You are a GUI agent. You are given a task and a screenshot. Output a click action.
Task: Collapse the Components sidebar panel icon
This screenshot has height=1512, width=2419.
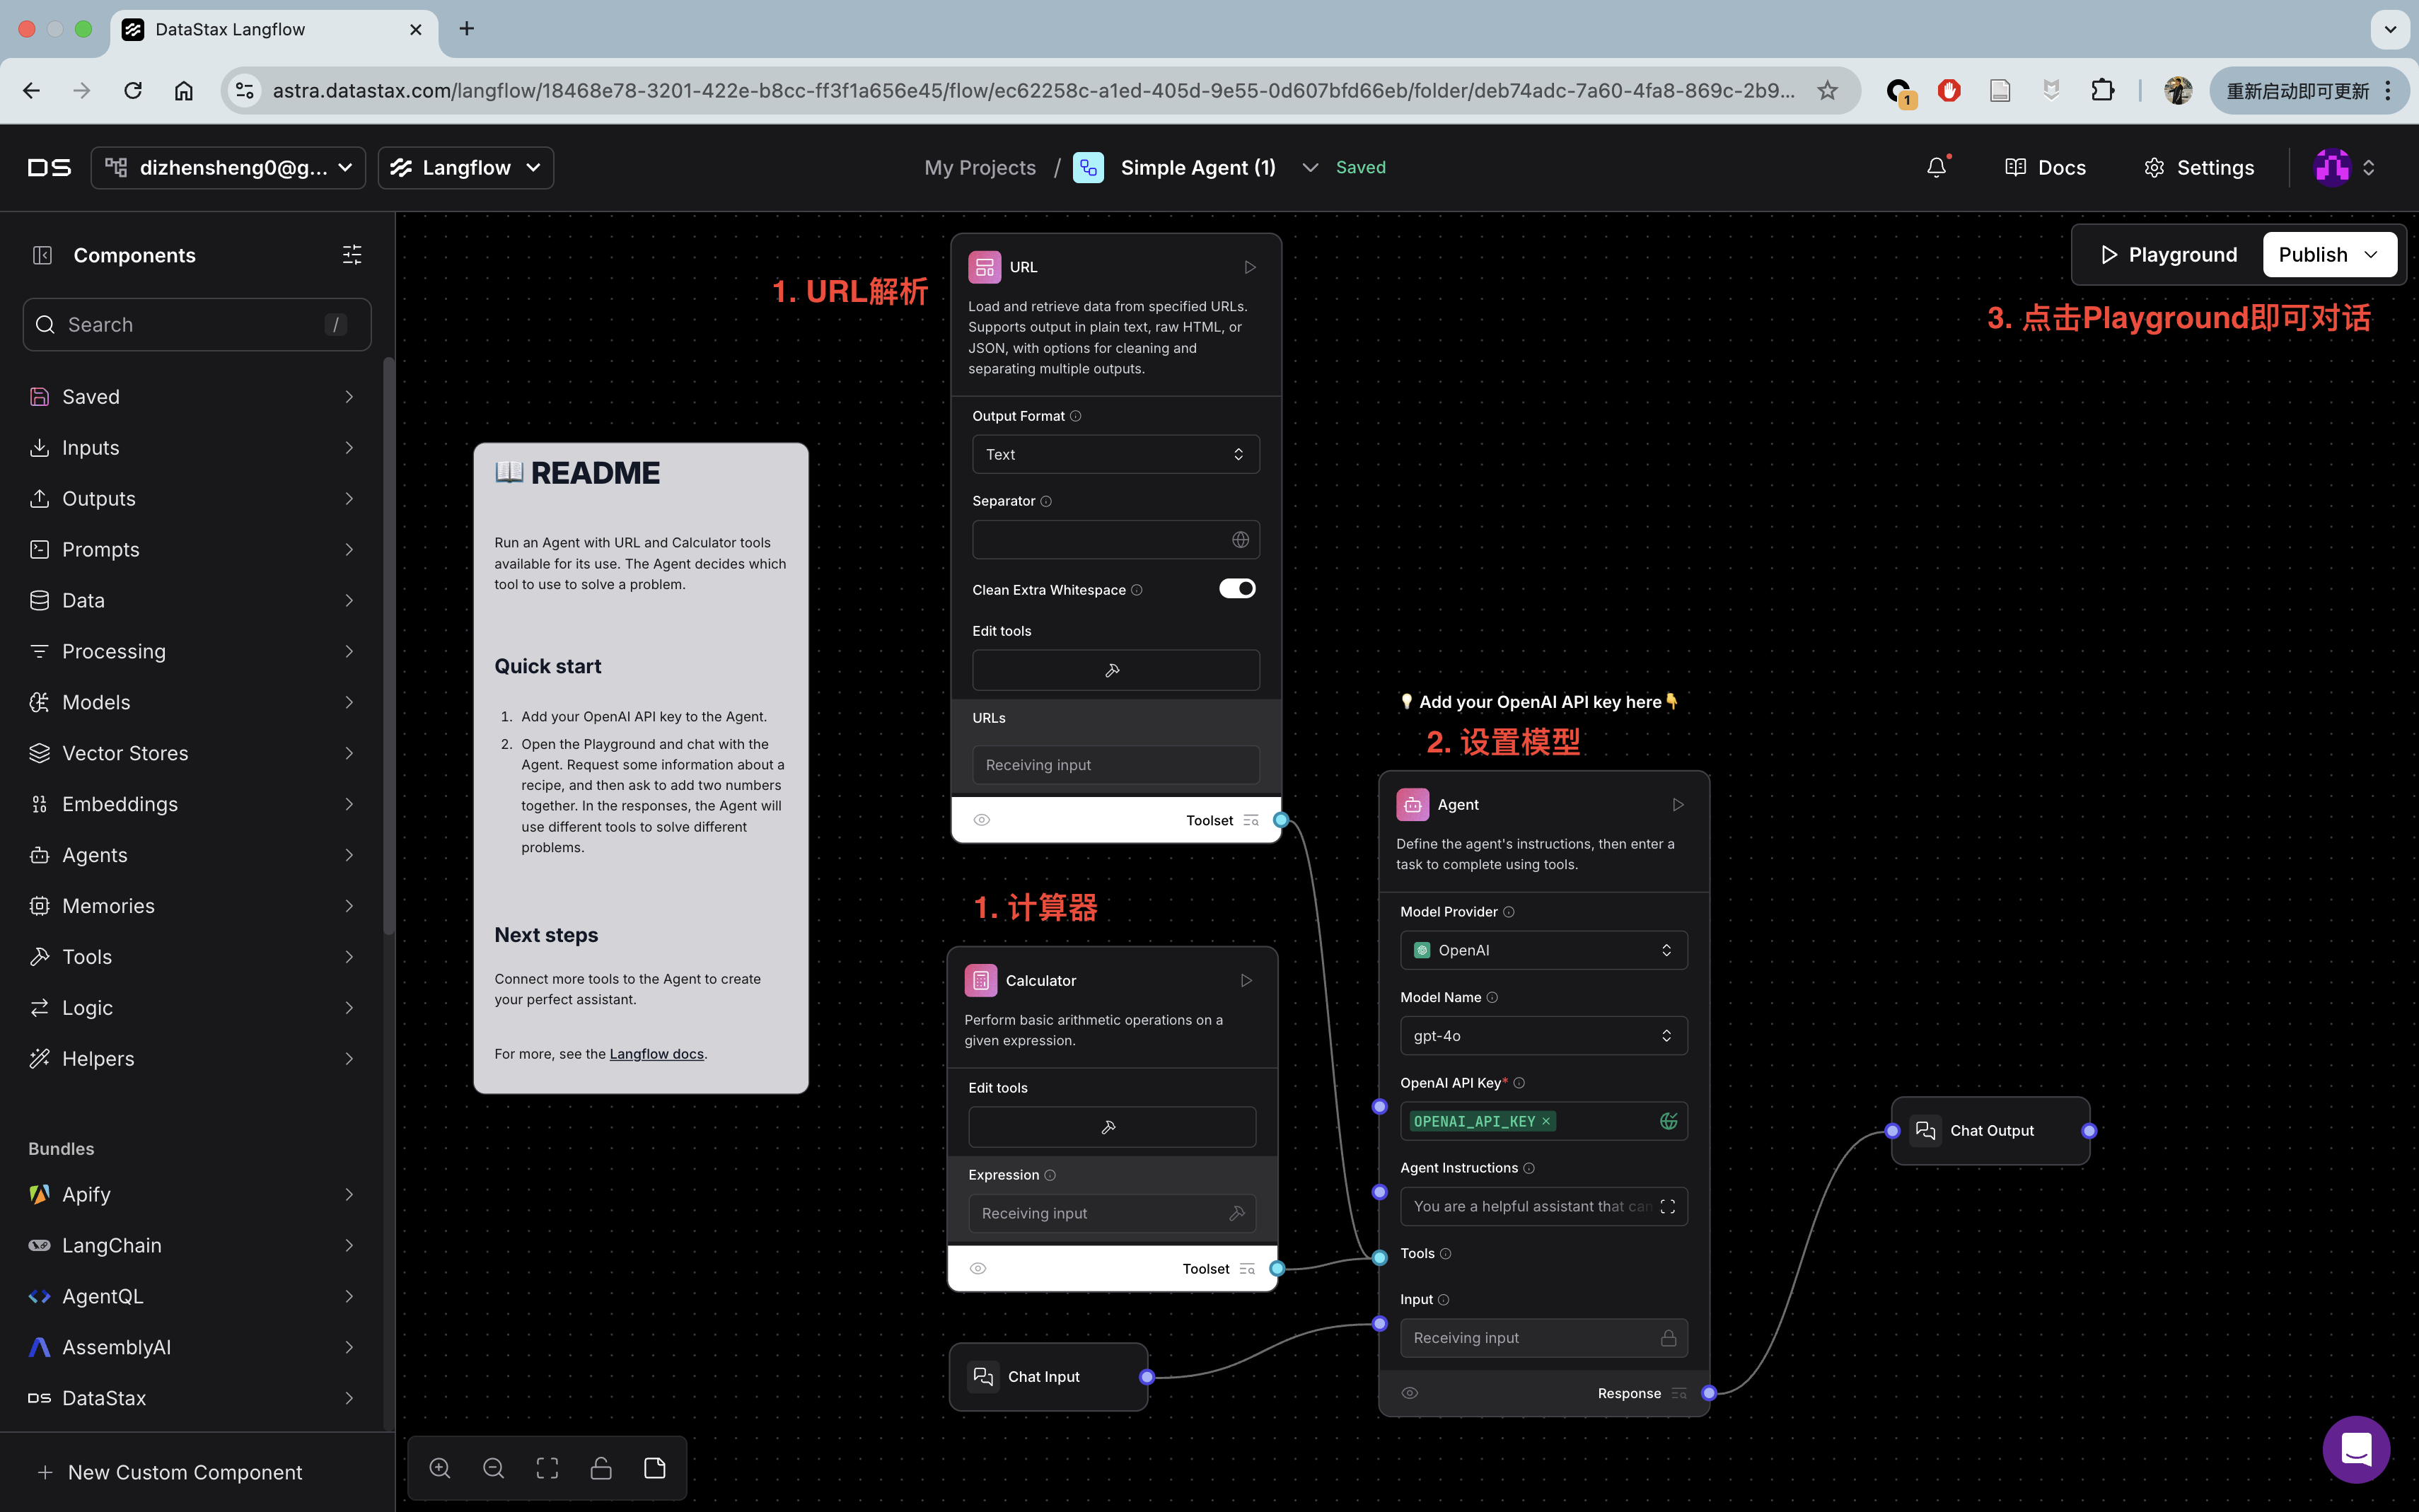coord(42,255)
